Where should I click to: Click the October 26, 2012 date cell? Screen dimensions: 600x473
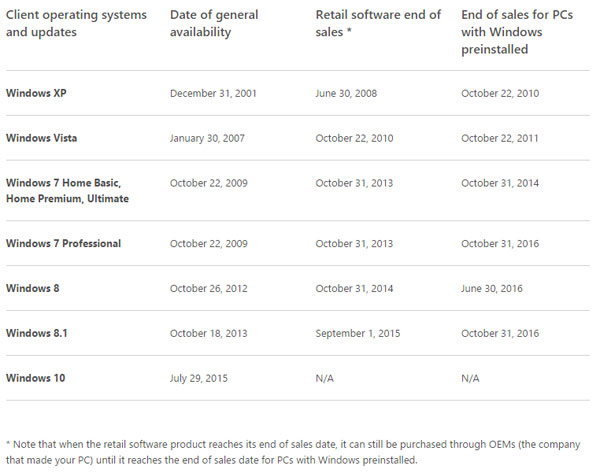[x=208, y=288]
